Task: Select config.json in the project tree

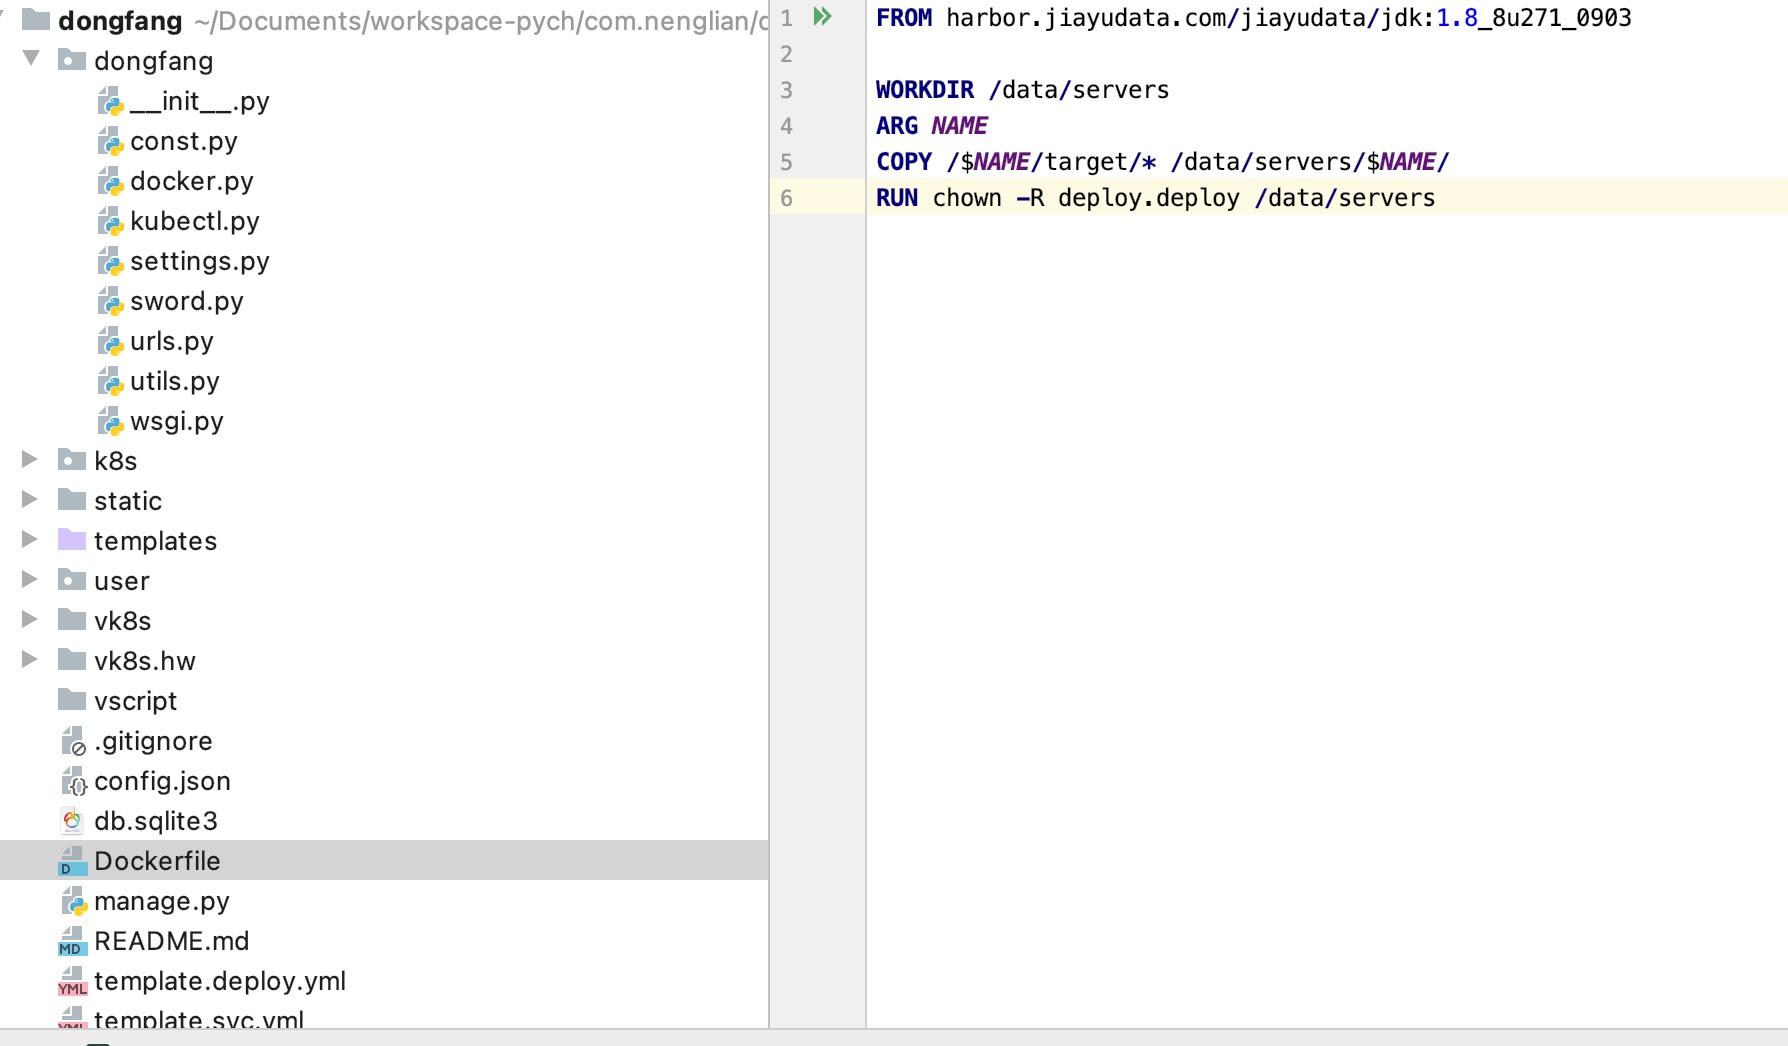Action: click(384, 781)
